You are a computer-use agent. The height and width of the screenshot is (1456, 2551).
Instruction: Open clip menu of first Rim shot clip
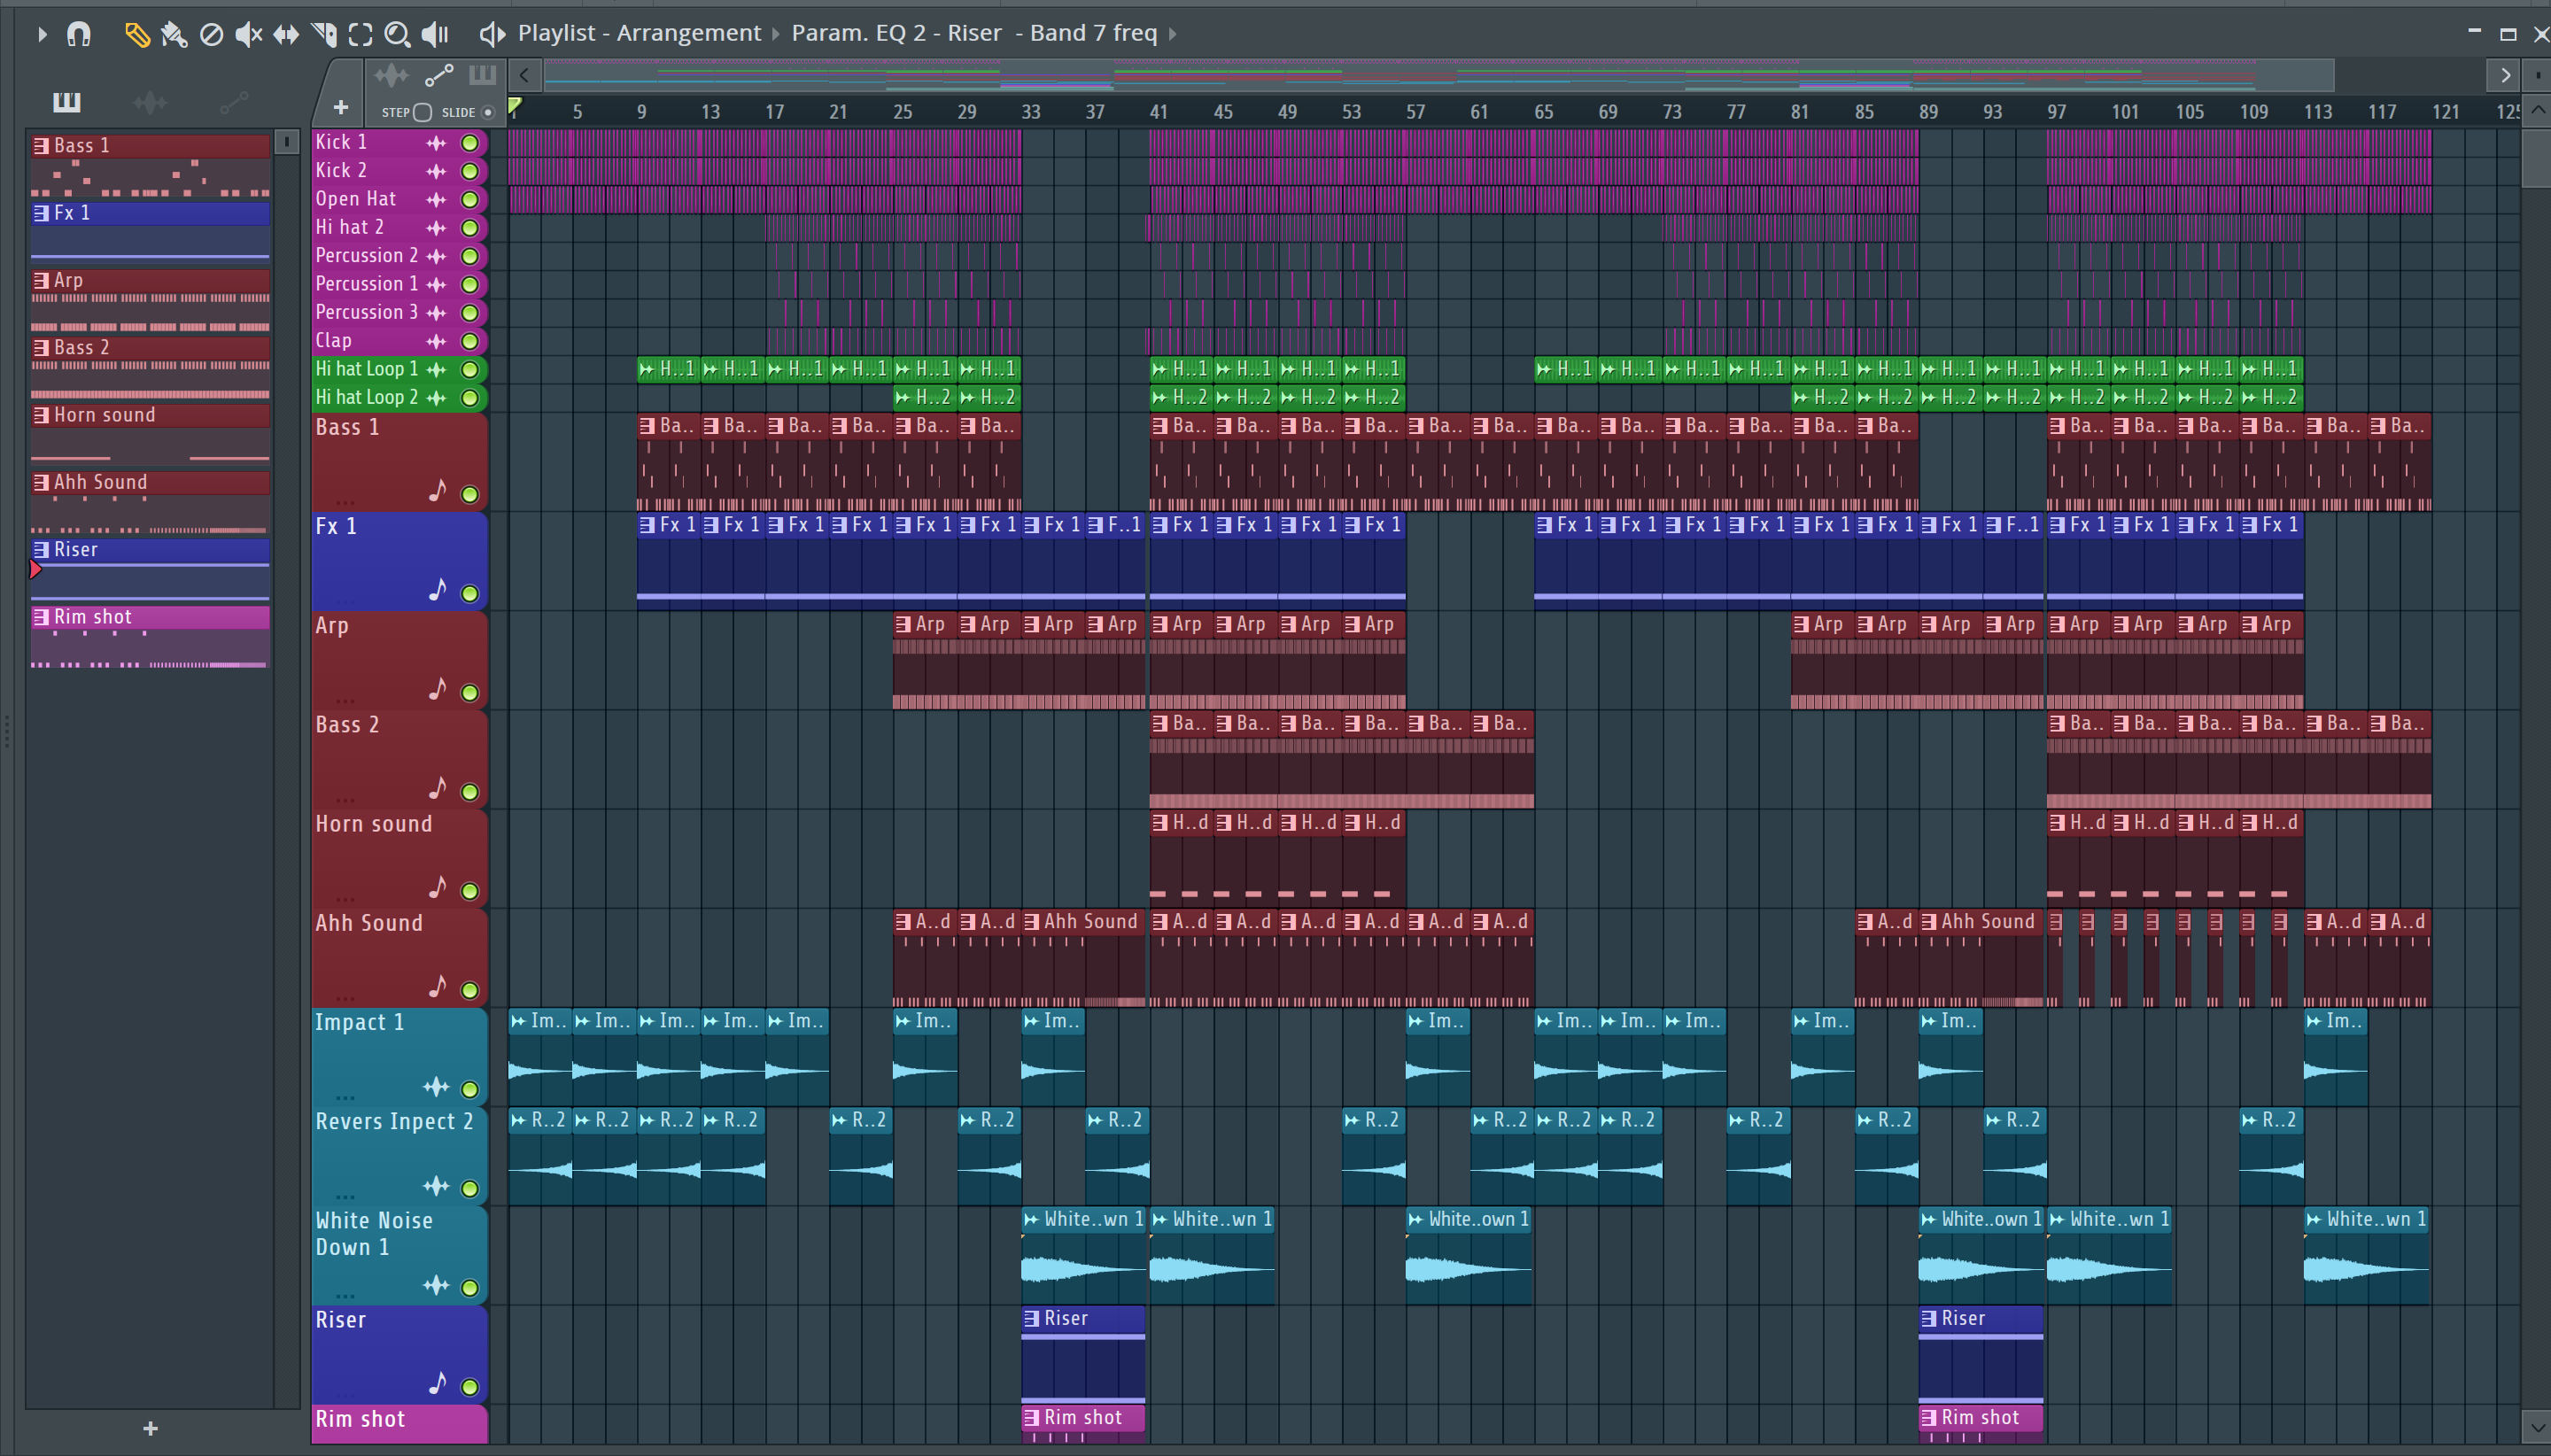(x=1031, y=1418)
